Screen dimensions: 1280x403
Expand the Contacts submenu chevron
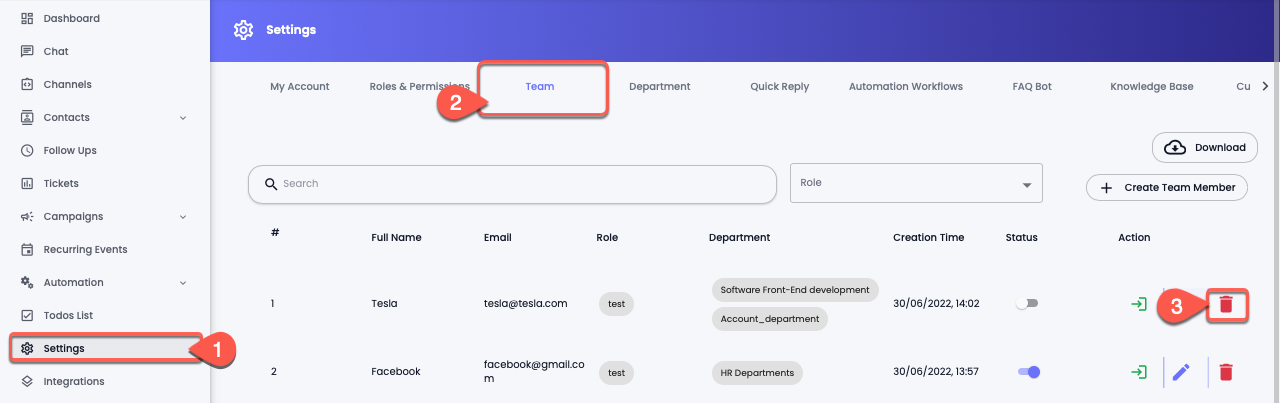click(183, 118)
